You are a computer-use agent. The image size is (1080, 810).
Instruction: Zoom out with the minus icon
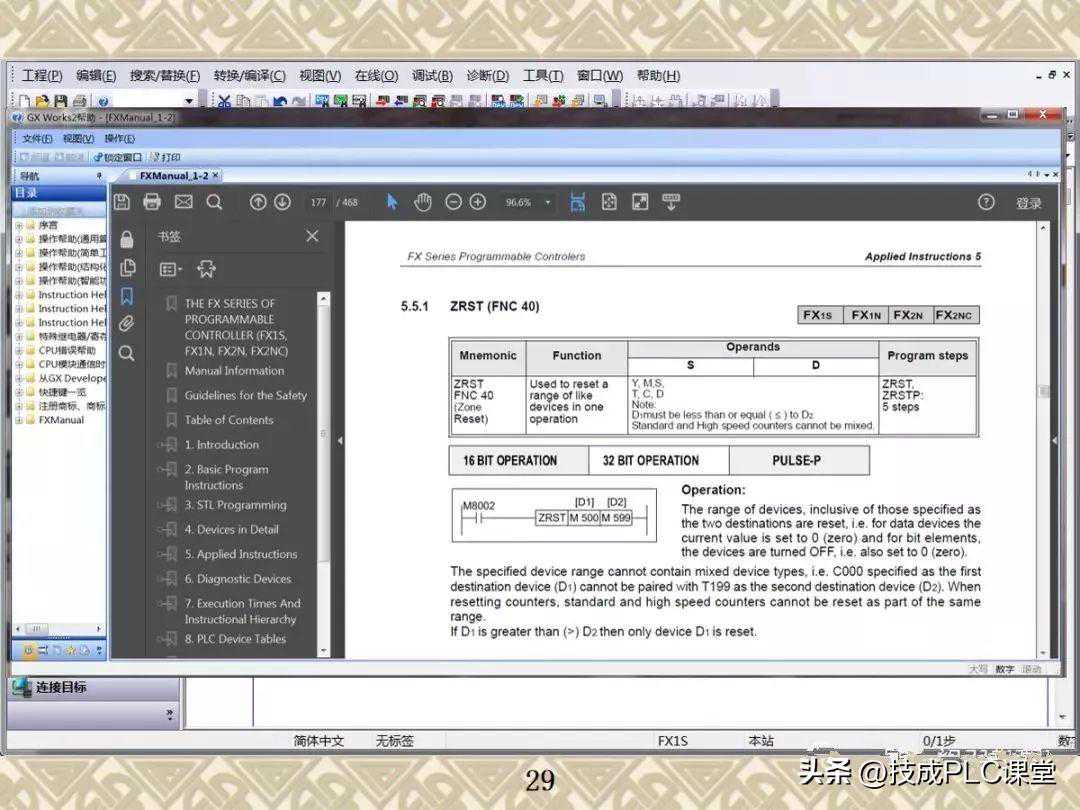click(453, 202)
